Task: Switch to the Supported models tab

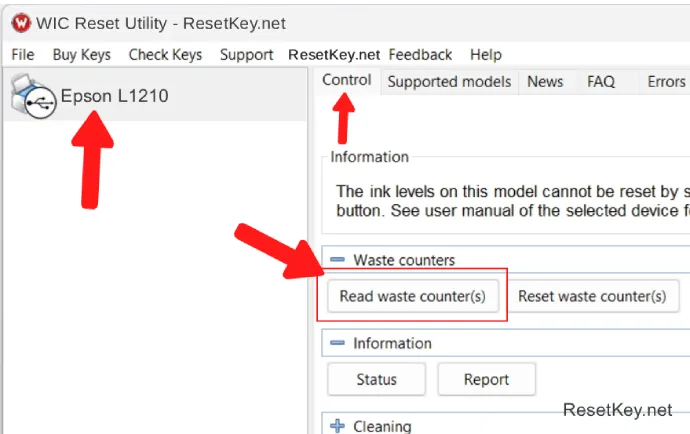Action: 449,82
